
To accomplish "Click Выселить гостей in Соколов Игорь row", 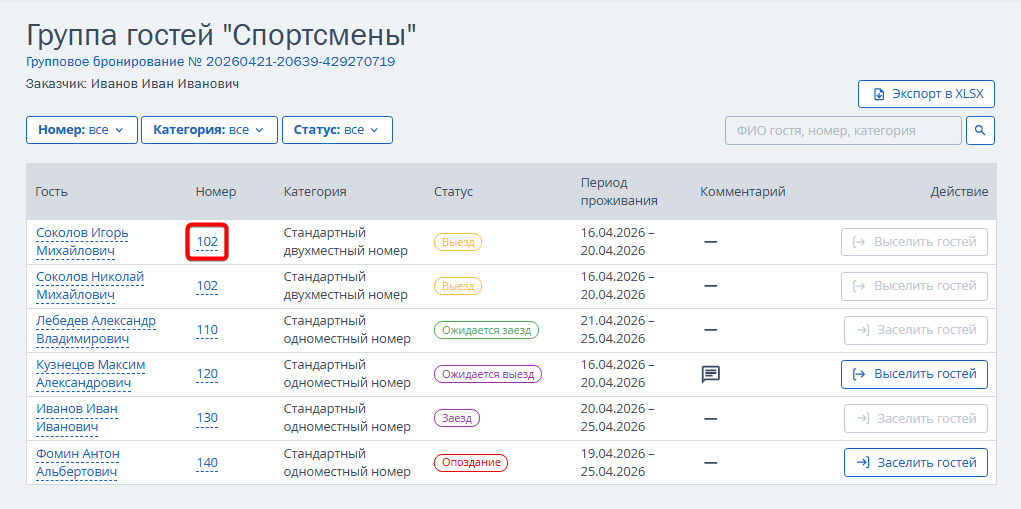I will point(914,242).
